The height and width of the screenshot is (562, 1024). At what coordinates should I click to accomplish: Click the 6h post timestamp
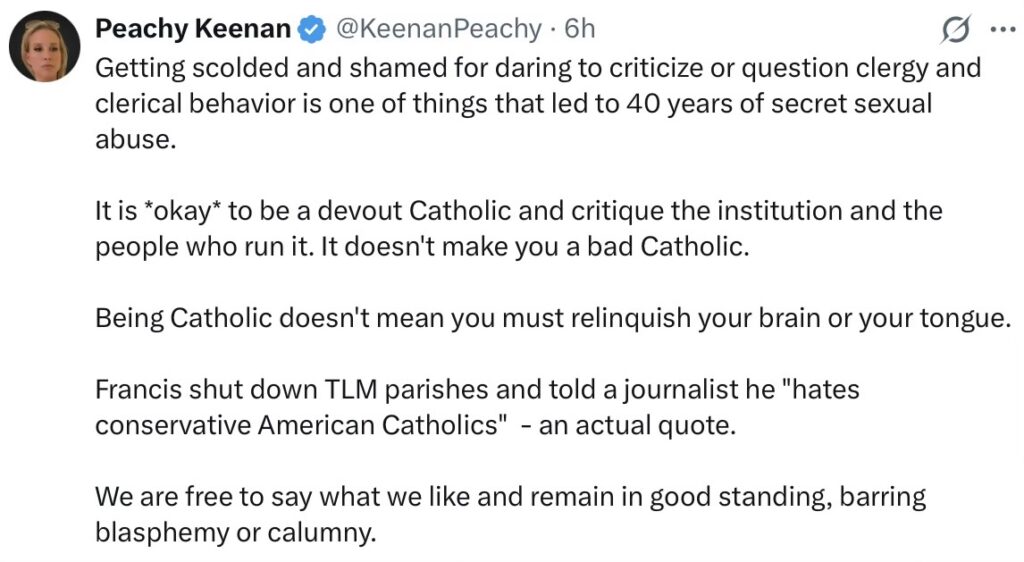[x=580, y=30]
